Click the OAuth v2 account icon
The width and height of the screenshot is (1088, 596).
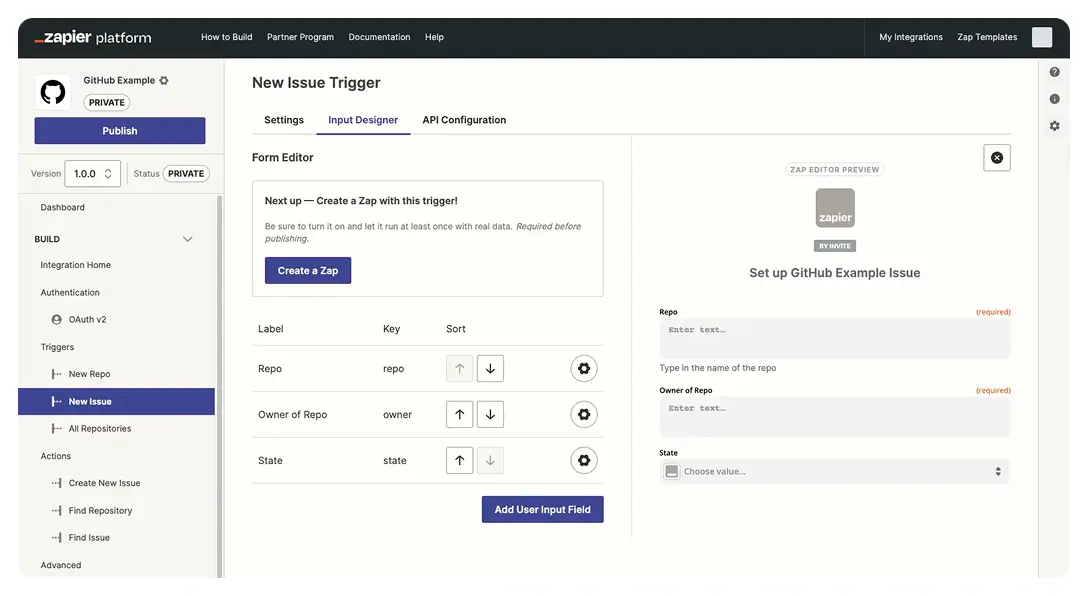56,320
